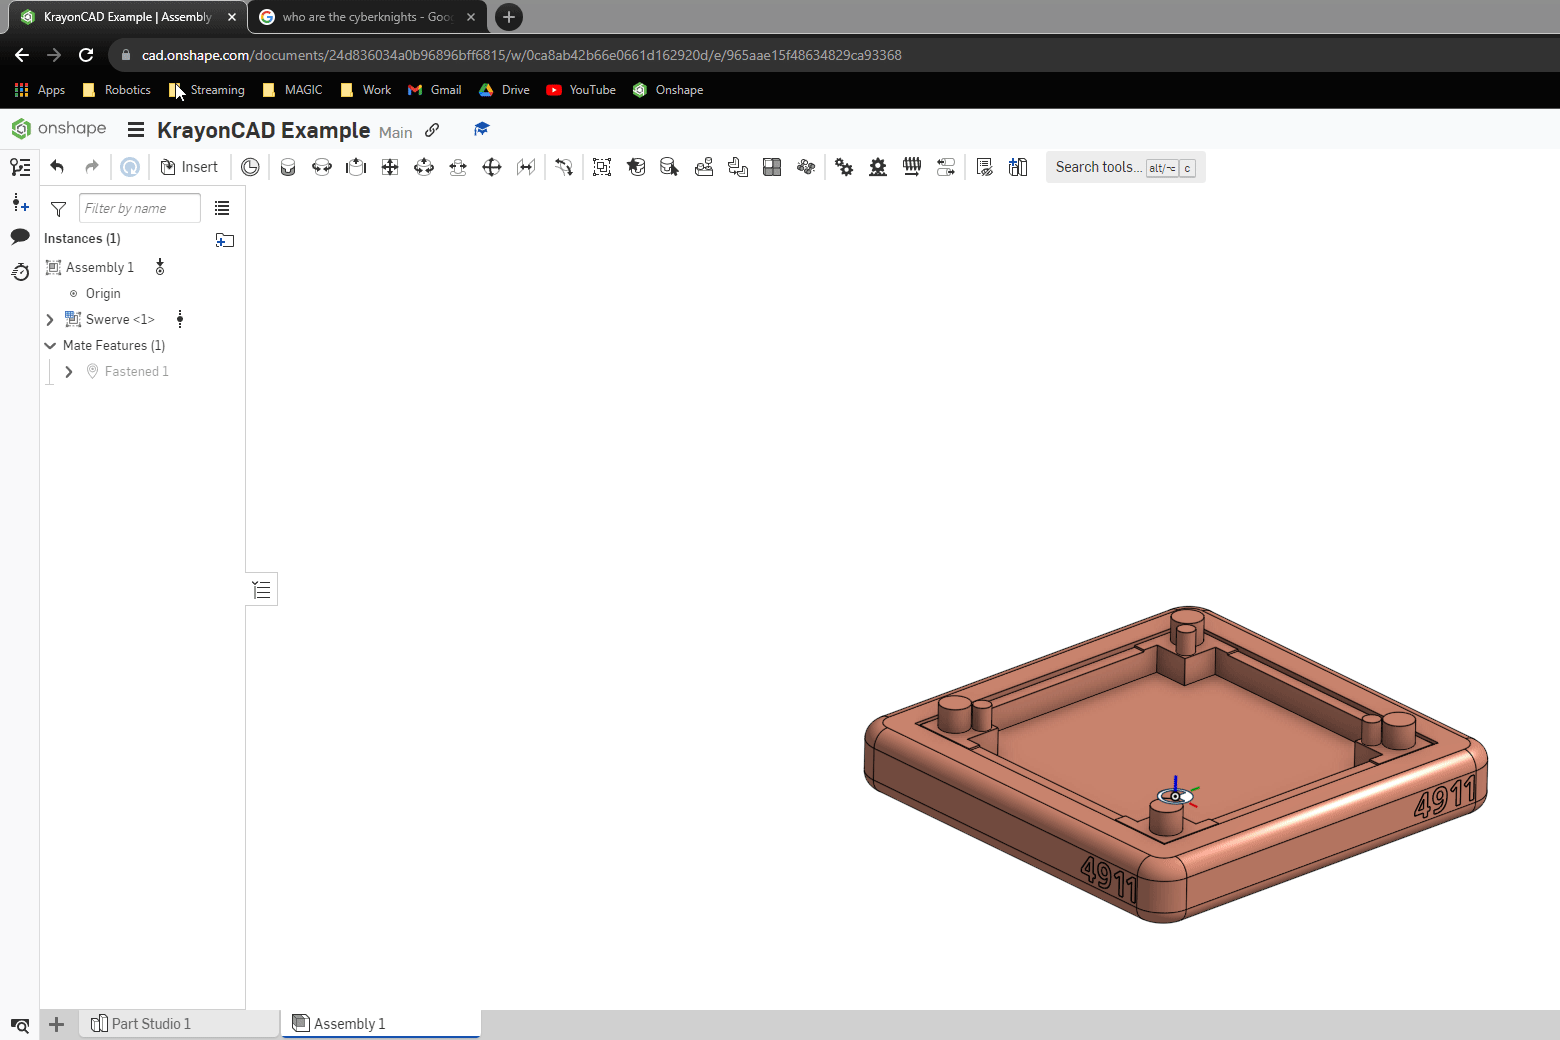Click the Redo arrow in toolbar

pos(92,167)
